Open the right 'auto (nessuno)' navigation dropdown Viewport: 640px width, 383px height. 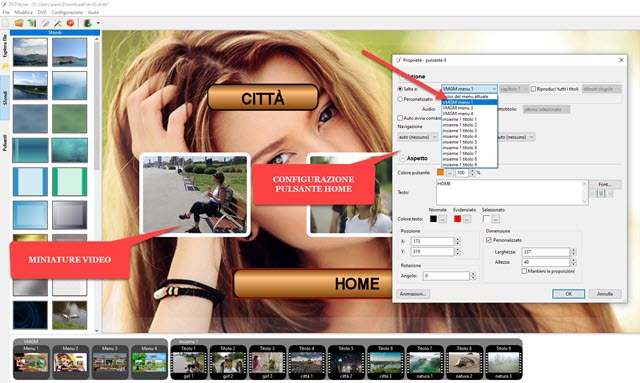(516, 137)
